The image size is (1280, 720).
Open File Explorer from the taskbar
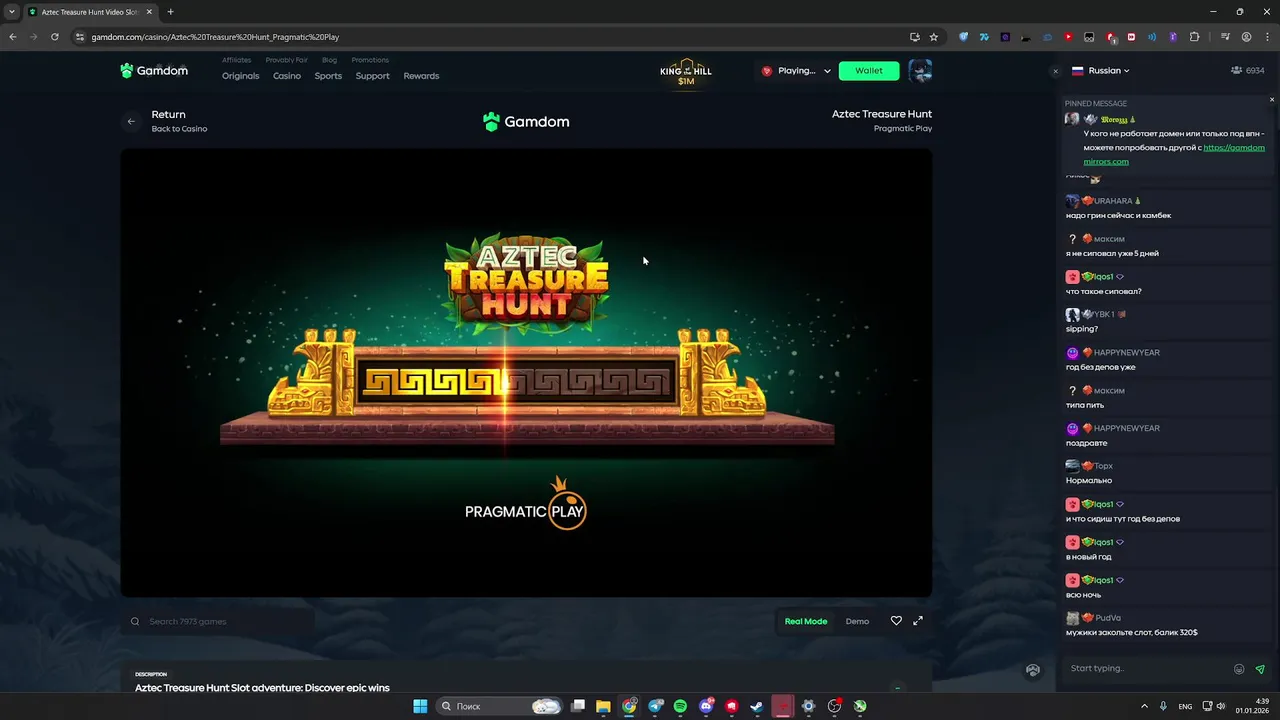603,706
